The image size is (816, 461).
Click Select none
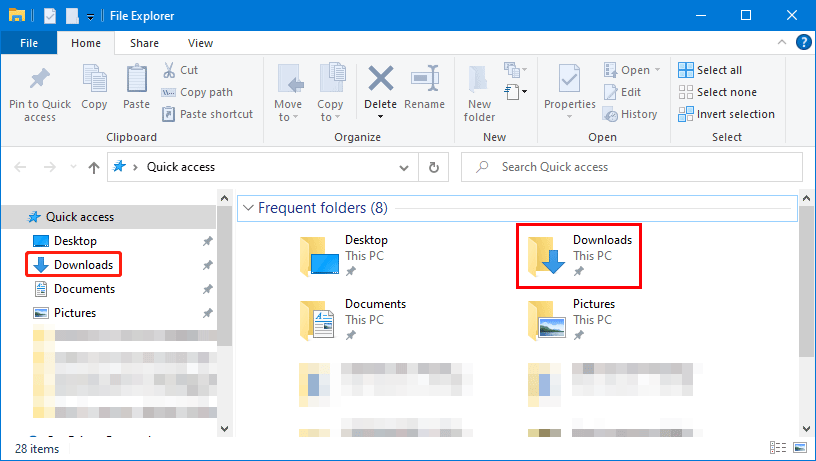(x=718, y=92)
